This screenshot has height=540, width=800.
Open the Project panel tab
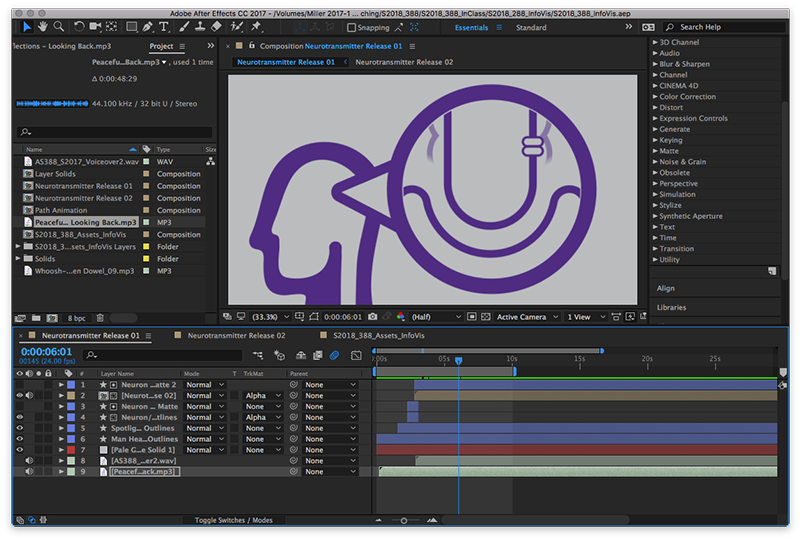[161, 46]
